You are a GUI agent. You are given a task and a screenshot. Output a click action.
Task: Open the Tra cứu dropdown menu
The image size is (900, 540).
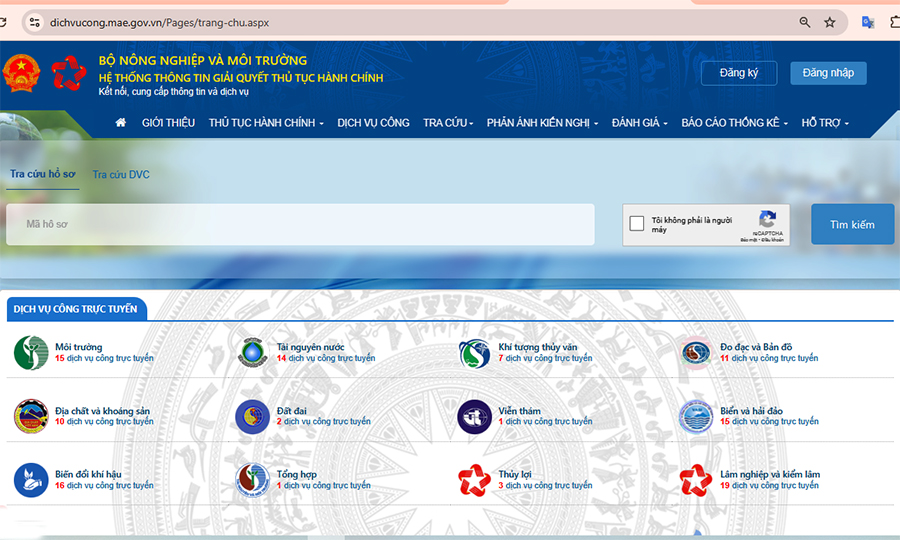(447, 123)
